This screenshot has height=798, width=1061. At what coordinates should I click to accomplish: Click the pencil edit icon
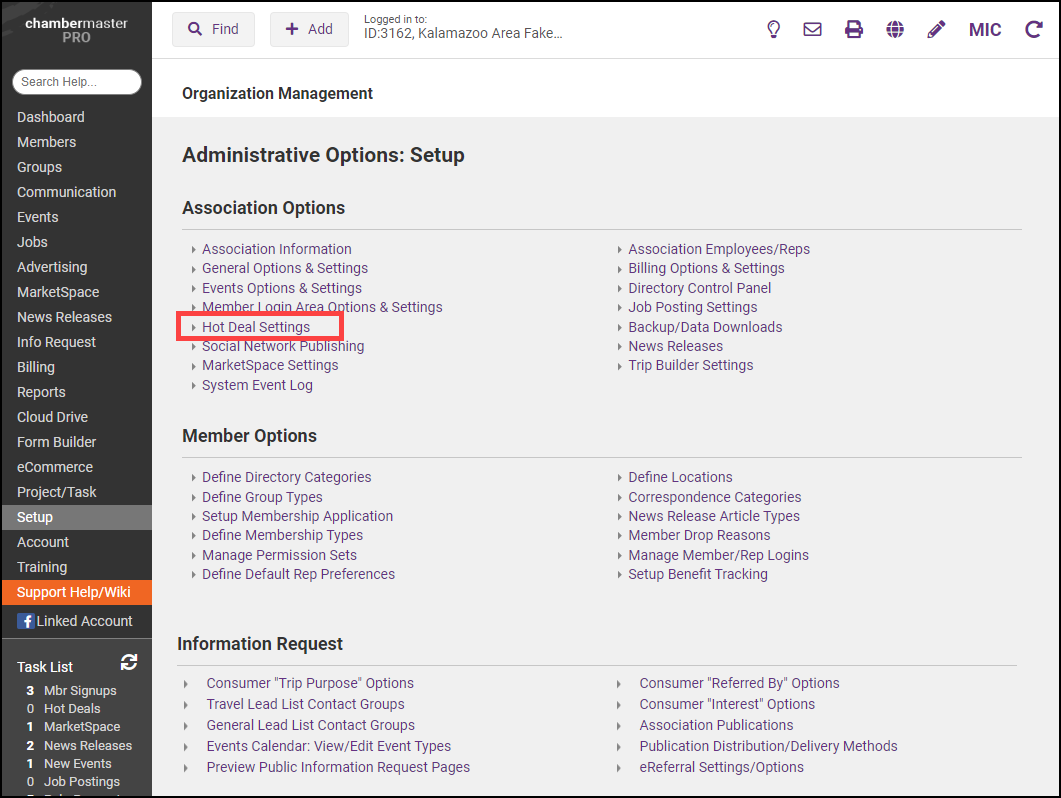click(936, 30)
